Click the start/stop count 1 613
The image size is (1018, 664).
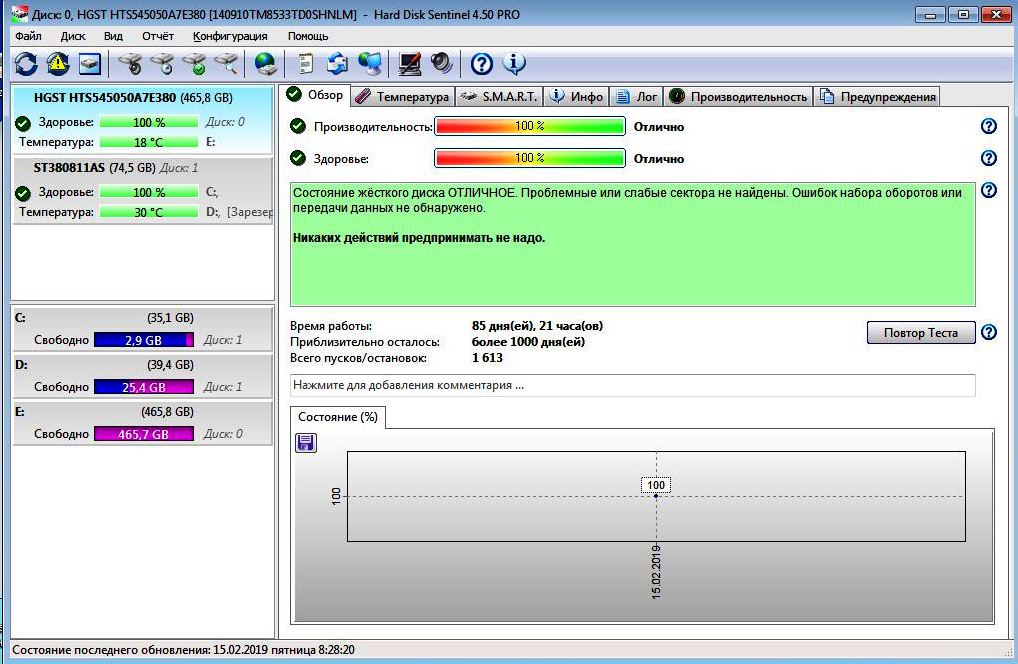coord(488,358)
